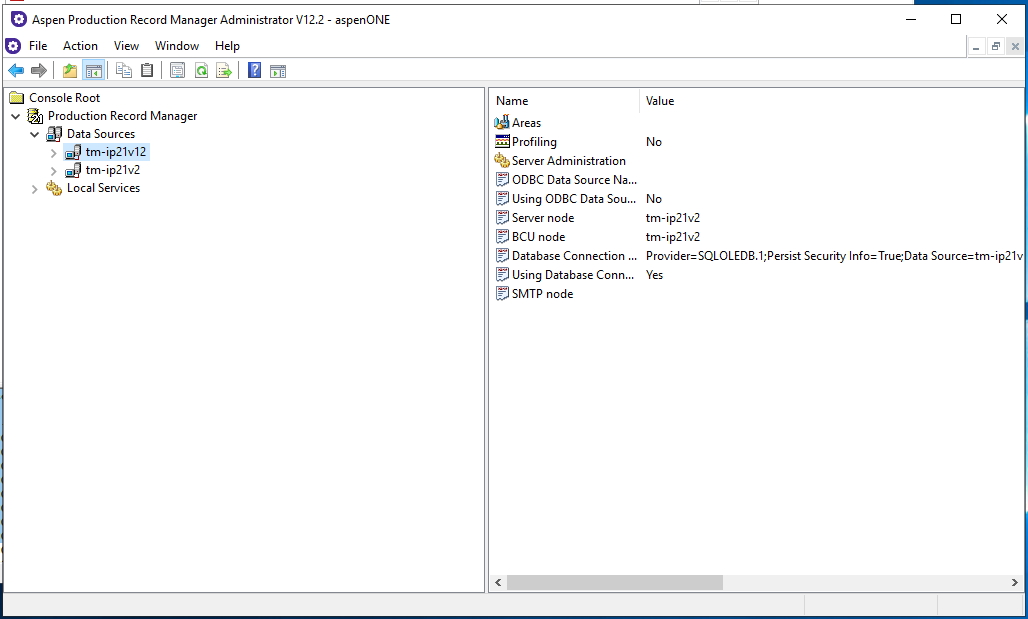Open Properties from the toolbar
The width and height of the screenshot is (1028, 619).
[x=178, y=70]
